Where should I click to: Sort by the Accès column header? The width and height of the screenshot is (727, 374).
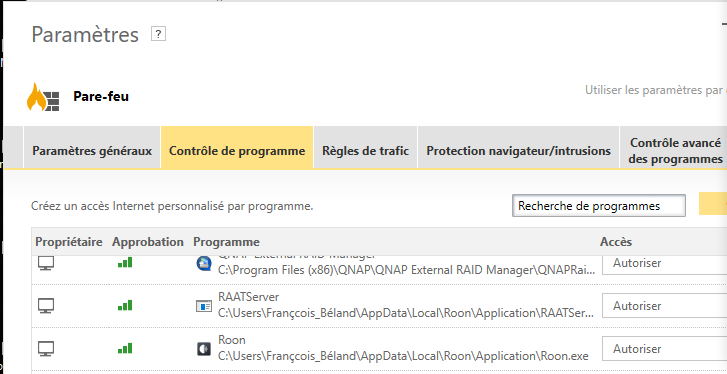pos(616,242)
